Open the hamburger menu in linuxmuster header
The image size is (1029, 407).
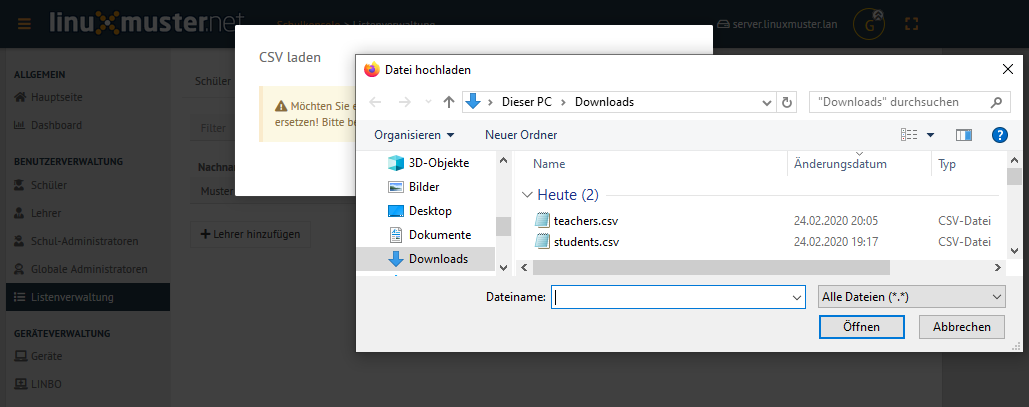(x=24, y=24)
